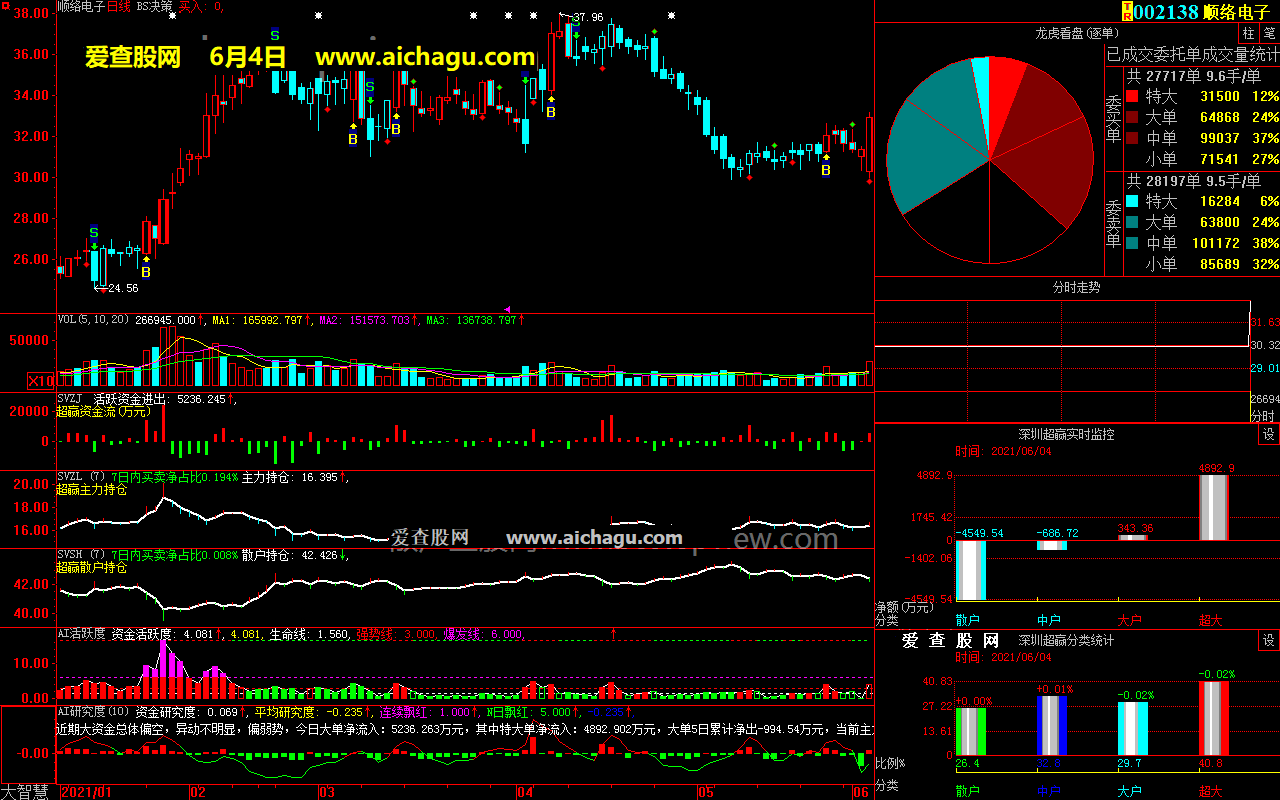
Task: Click the 03 month label on time axis
Action: pyautogui.click(x=326, y=792)
